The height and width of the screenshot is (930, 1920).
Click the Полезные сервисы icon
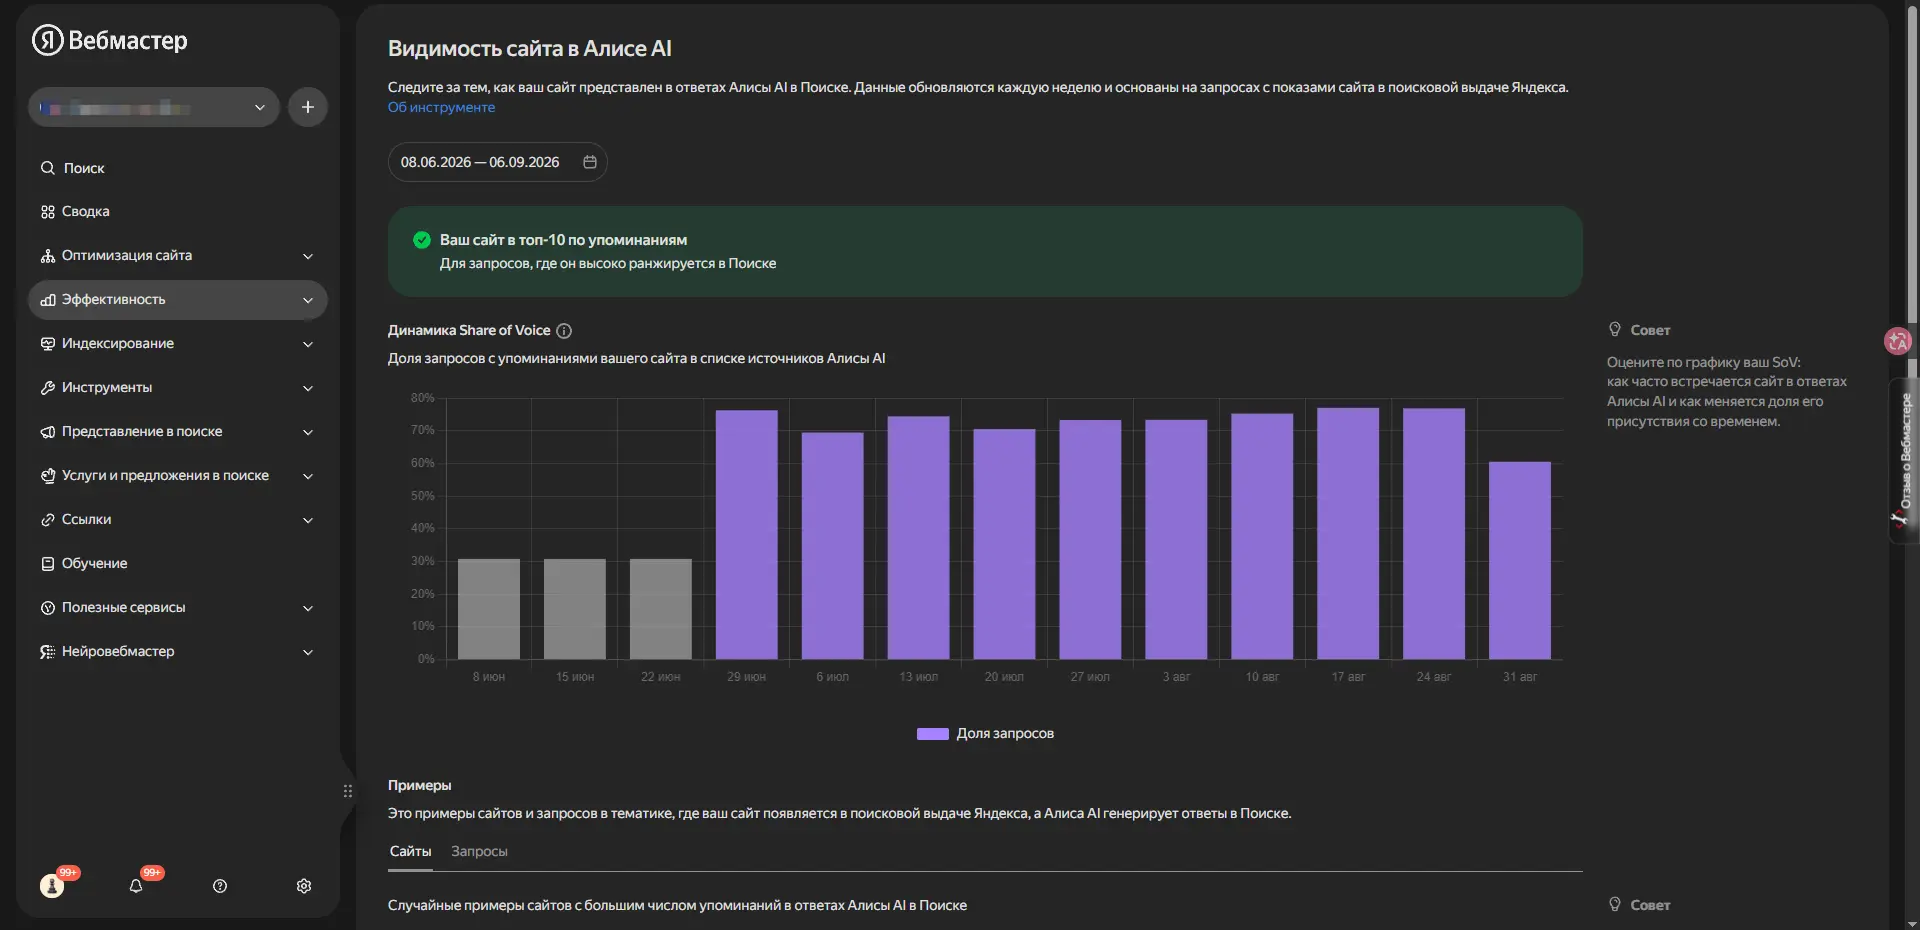coord(48,608)
